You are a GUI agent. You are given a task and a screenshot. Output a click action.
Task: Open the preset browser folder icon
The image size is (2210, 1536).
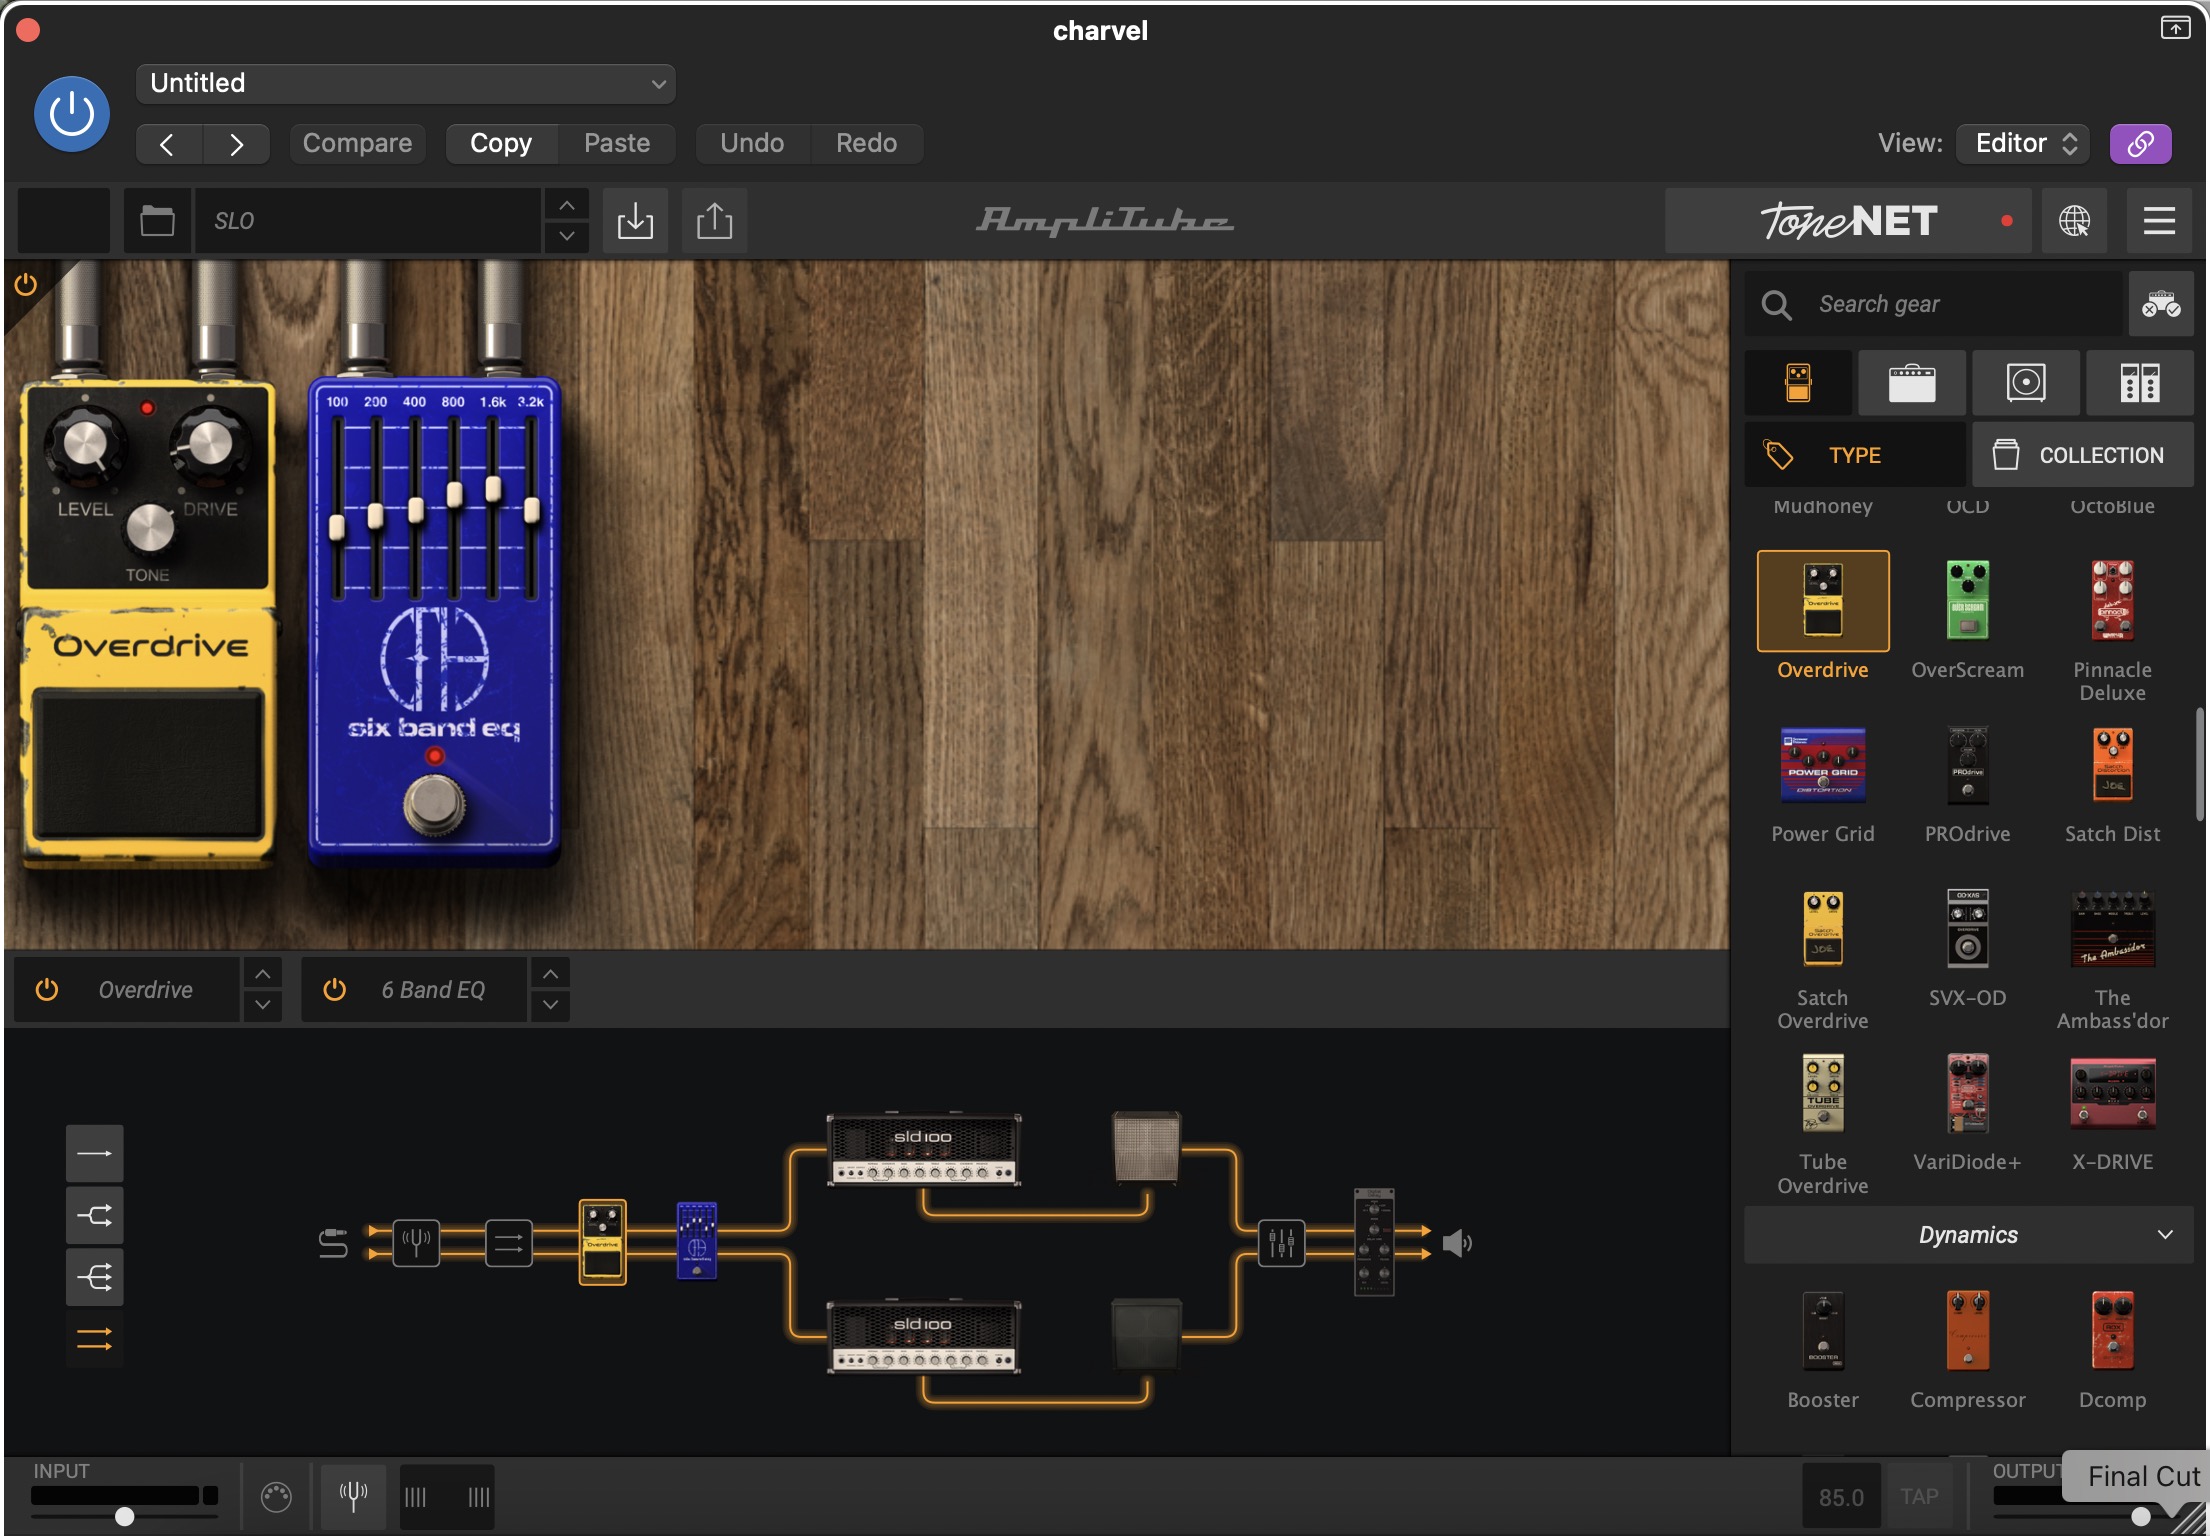157,220
